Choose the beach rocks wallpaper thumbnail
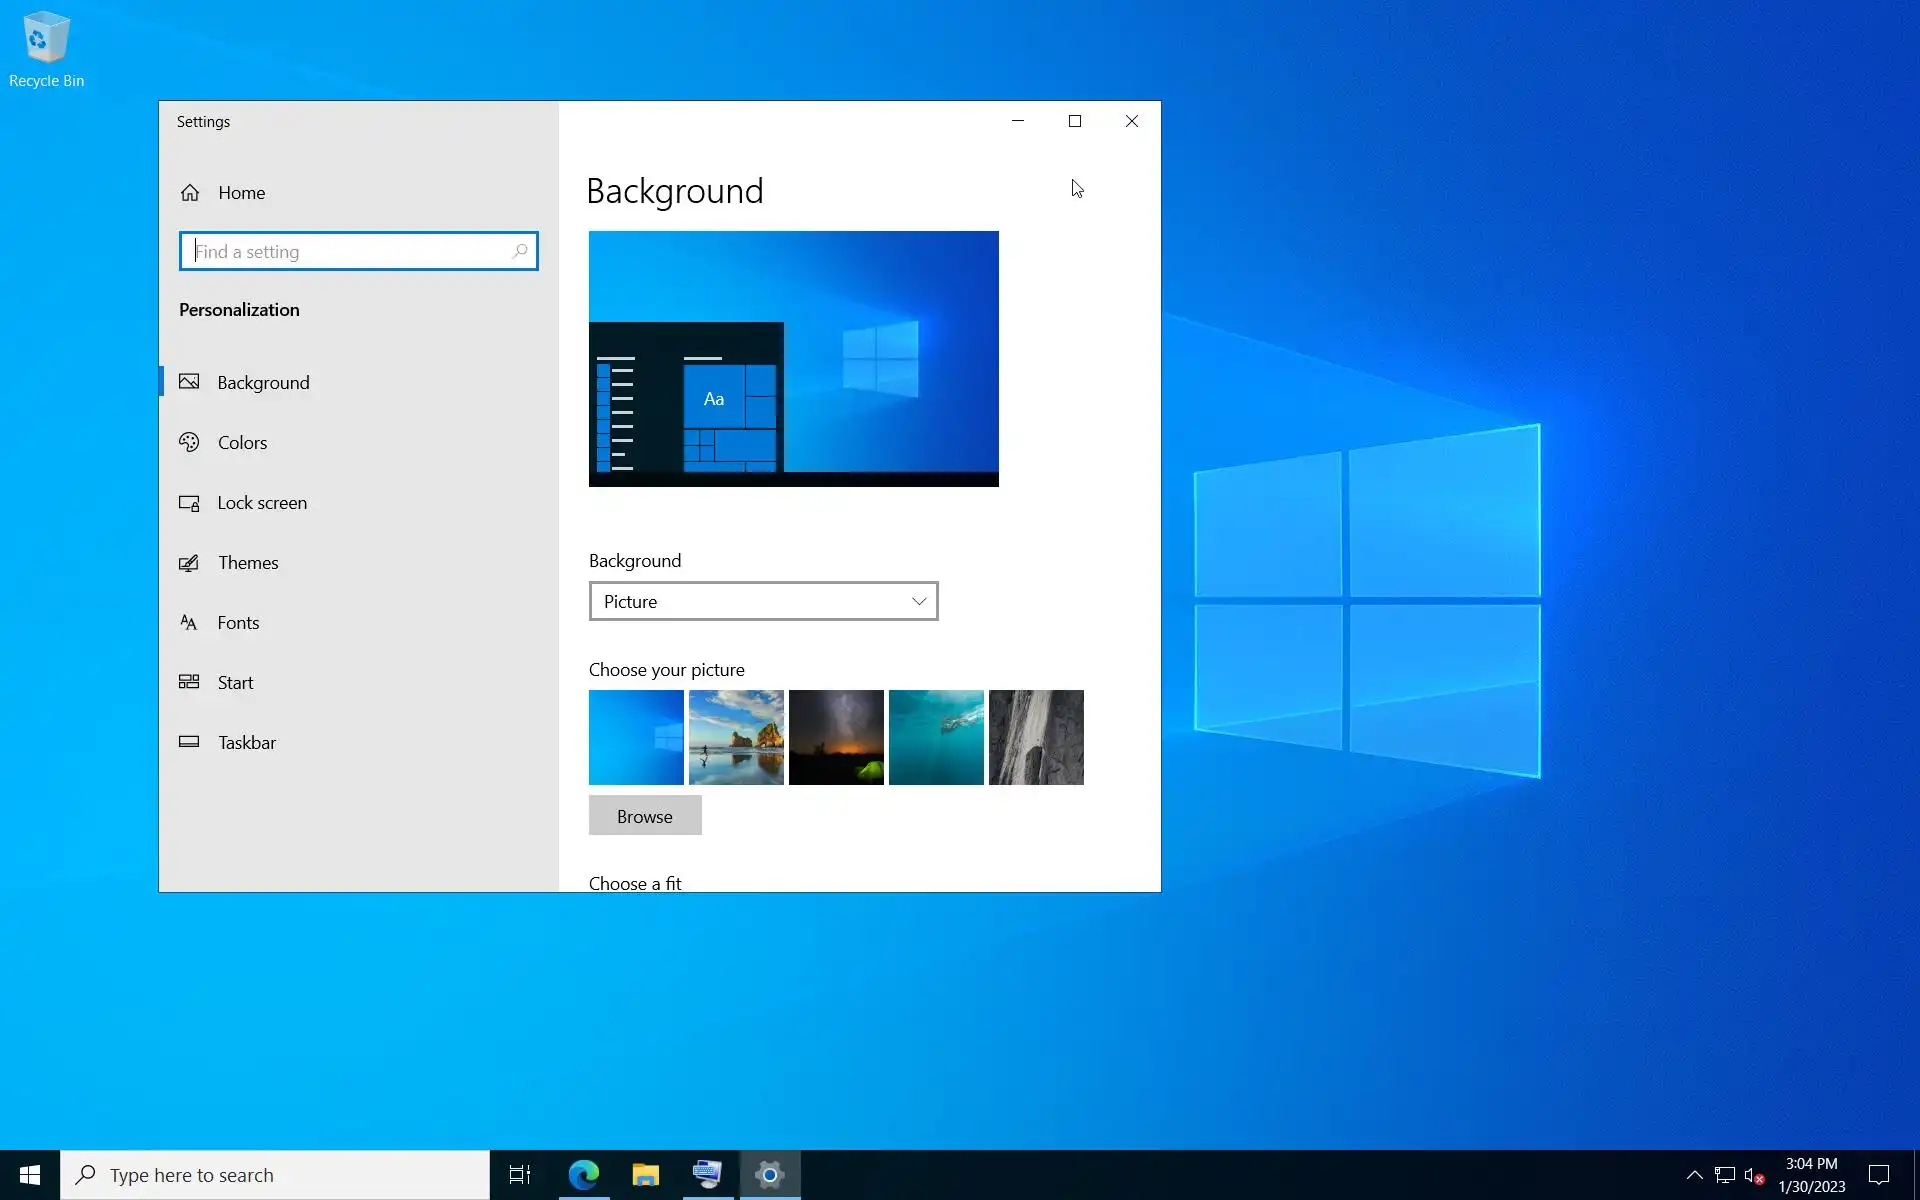 point(736,737)
